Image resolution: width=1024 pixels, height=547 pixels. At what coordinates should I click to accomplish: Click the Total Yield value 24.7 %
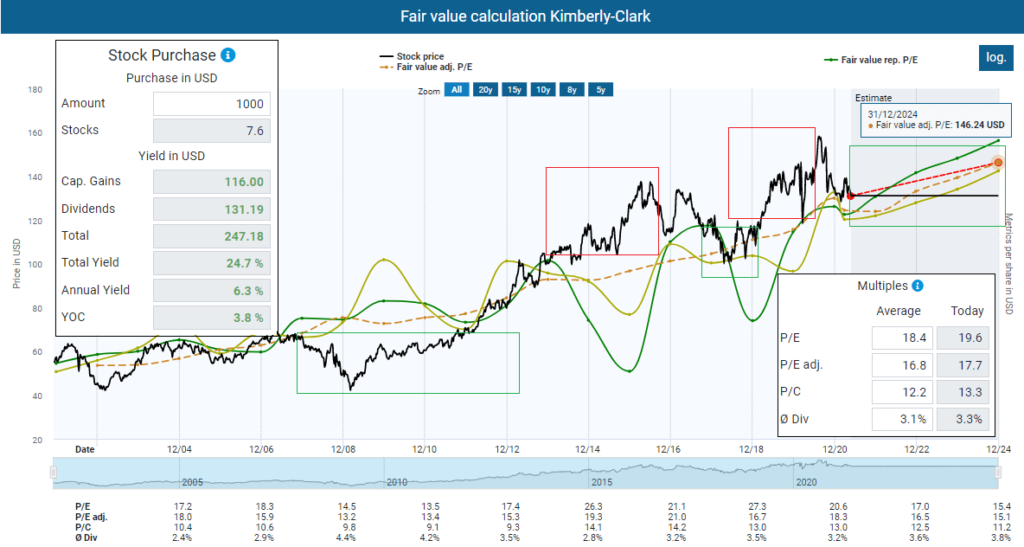tap(212, 263)
